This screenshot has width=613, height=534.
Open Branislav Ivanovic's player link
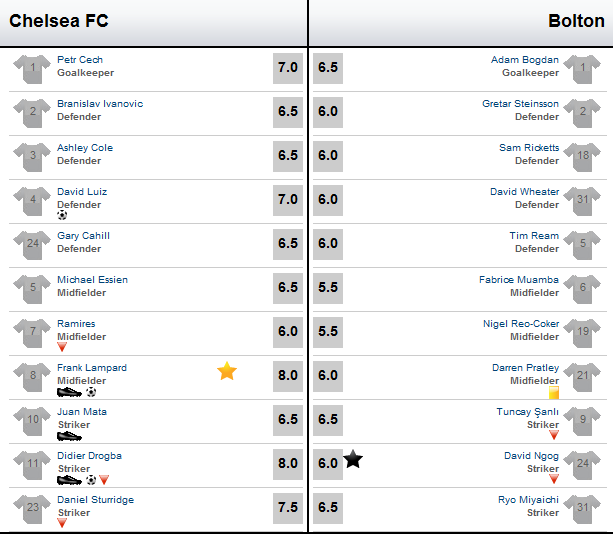100,104
